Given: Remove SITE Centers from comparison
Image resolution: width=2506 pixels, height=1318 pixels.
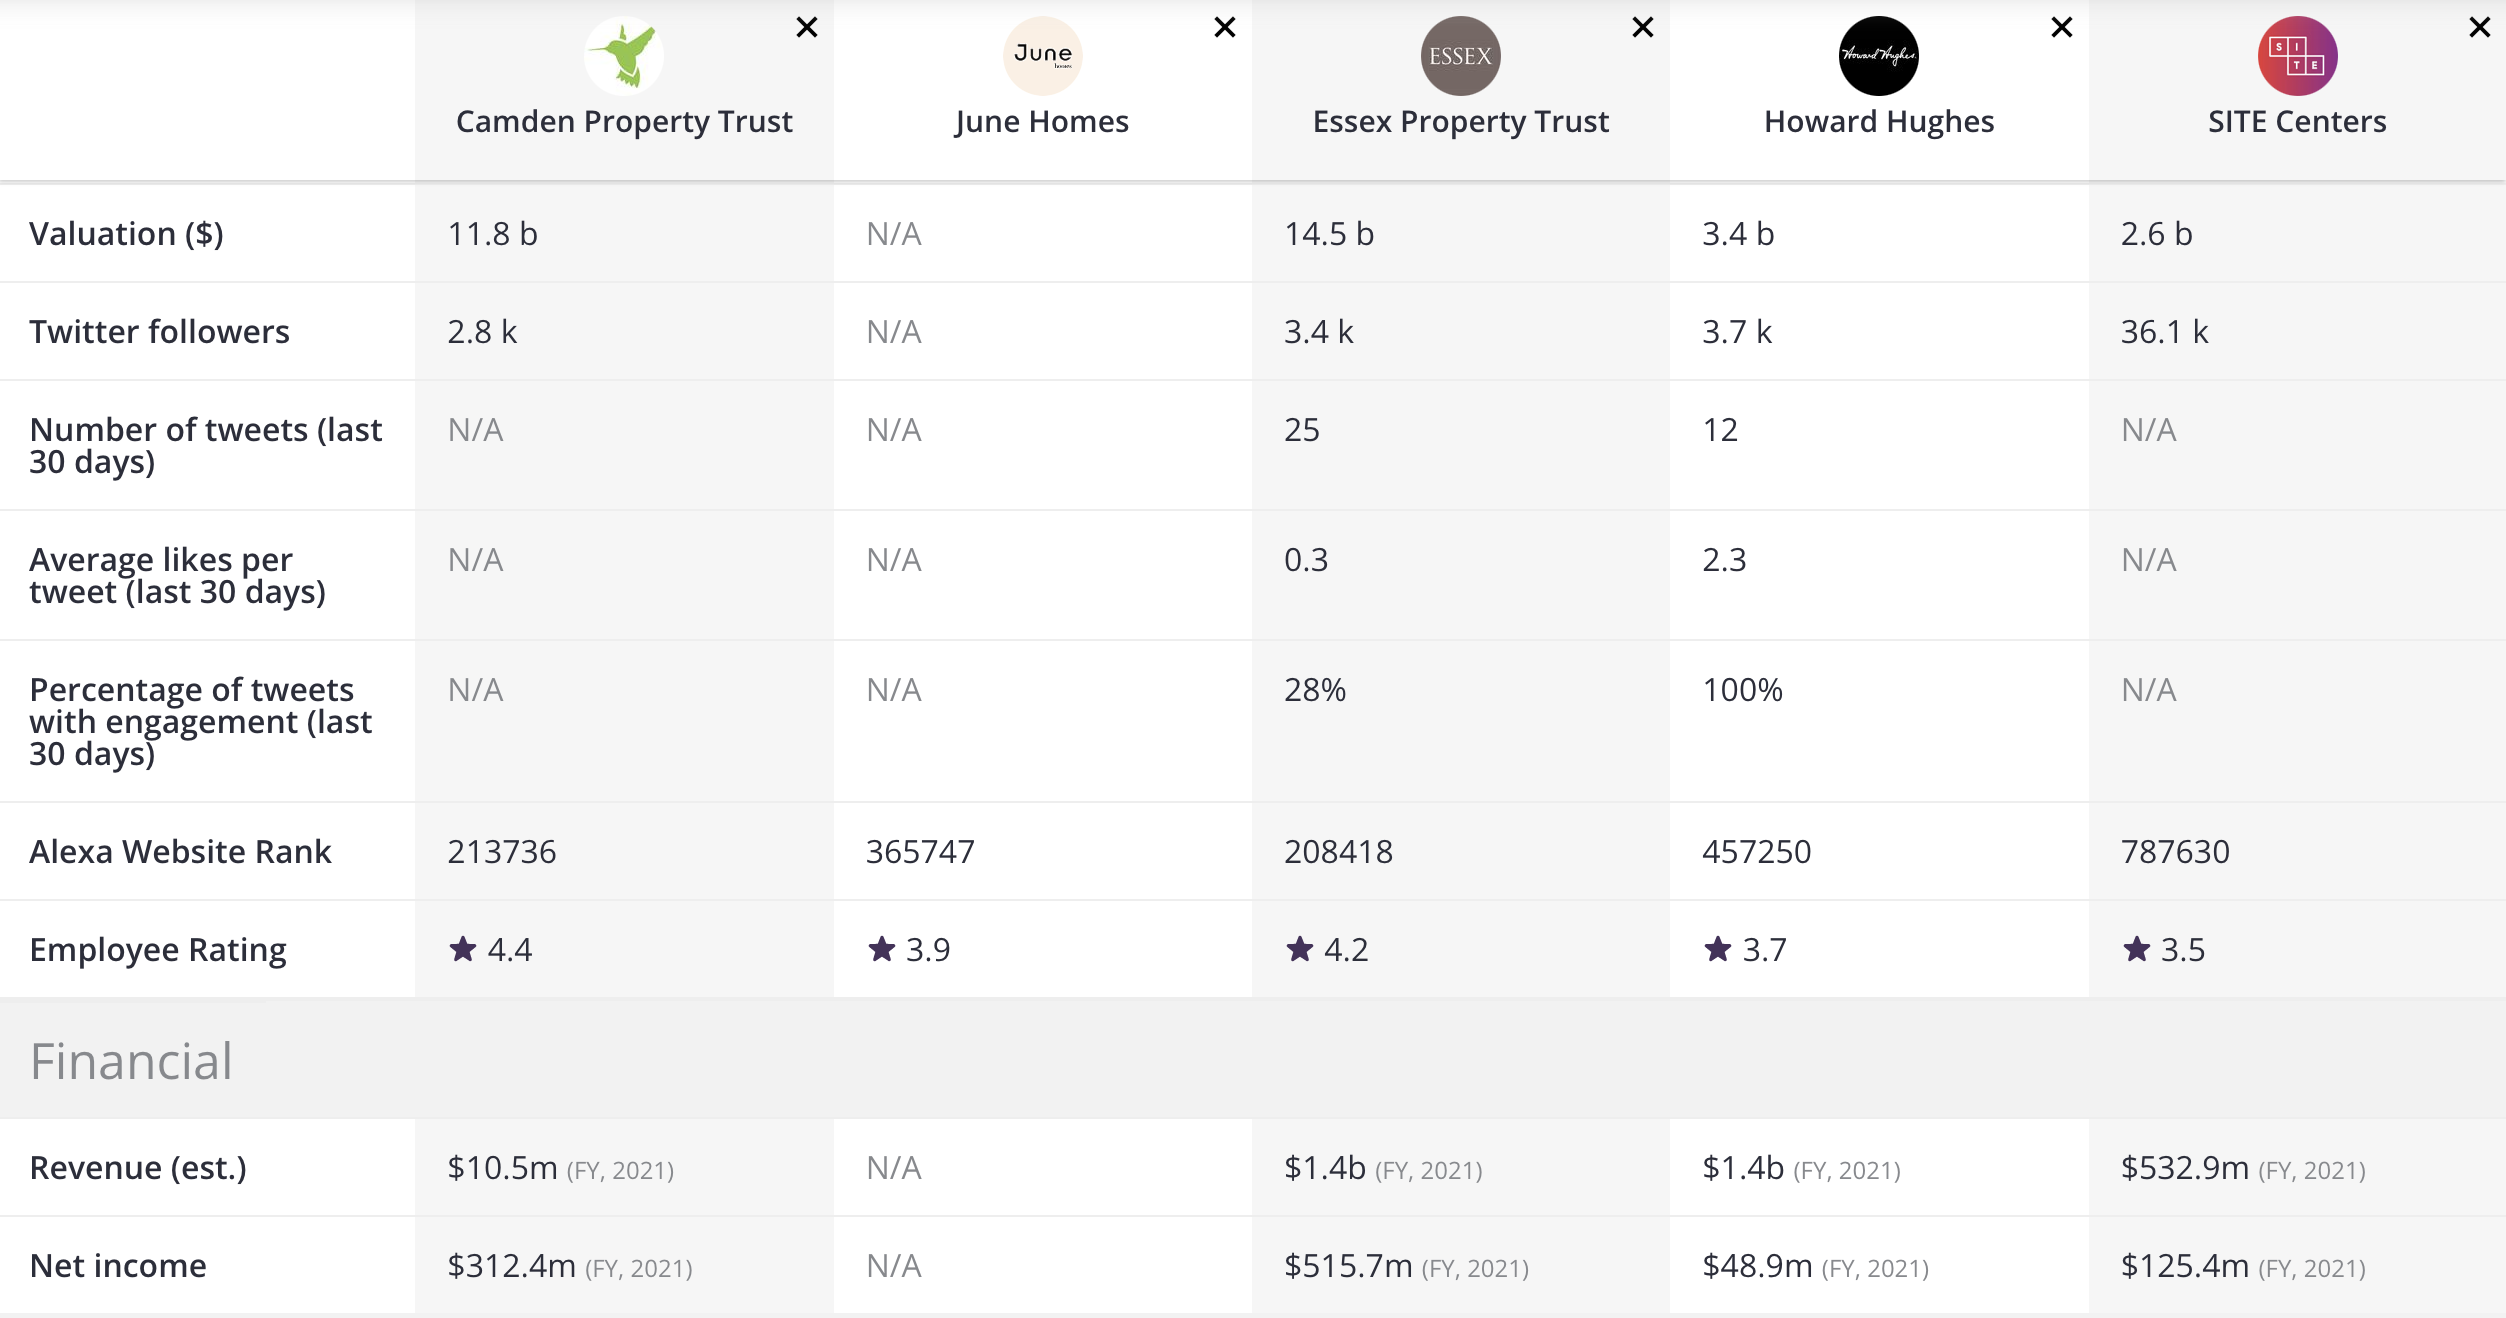Looking at the screenshot, I should (2480, 28).
